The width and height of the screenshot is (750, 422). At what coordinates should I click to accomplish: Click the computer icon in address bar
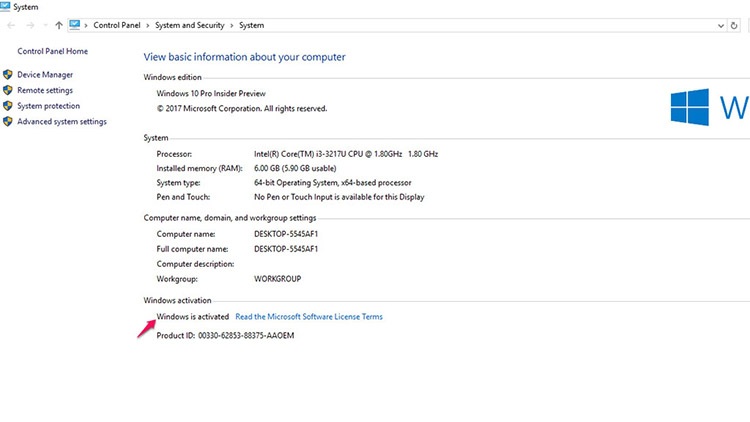click(75, 25)
